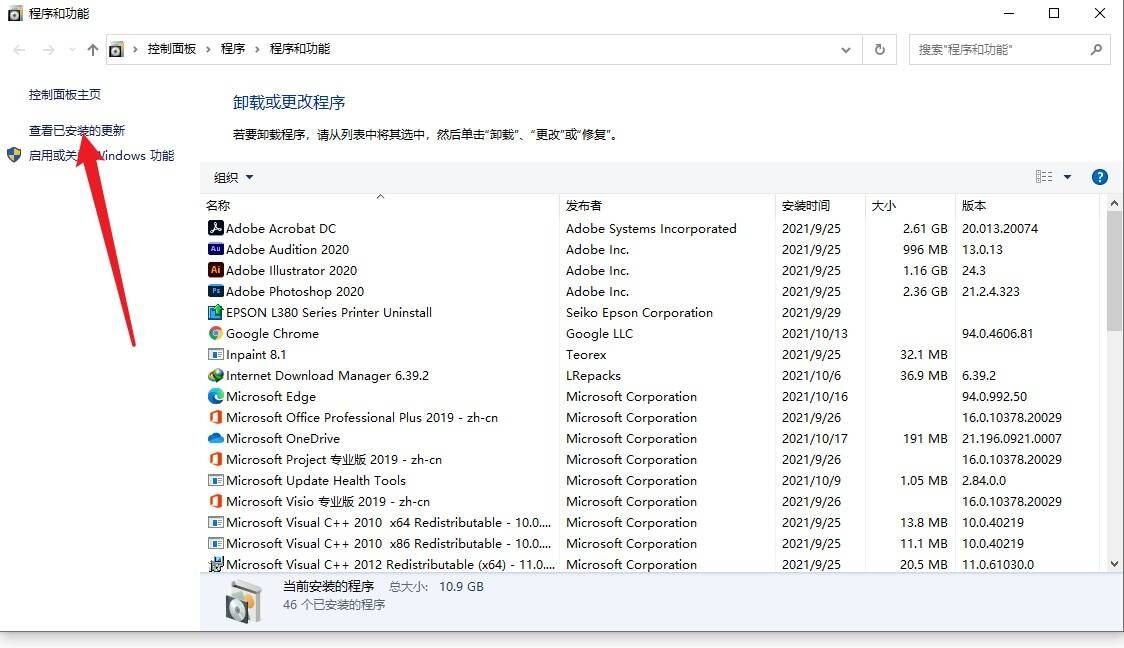
Task: Open the 组织 dropdown menu
Action: pyautogui.click(x=233, y=177)
